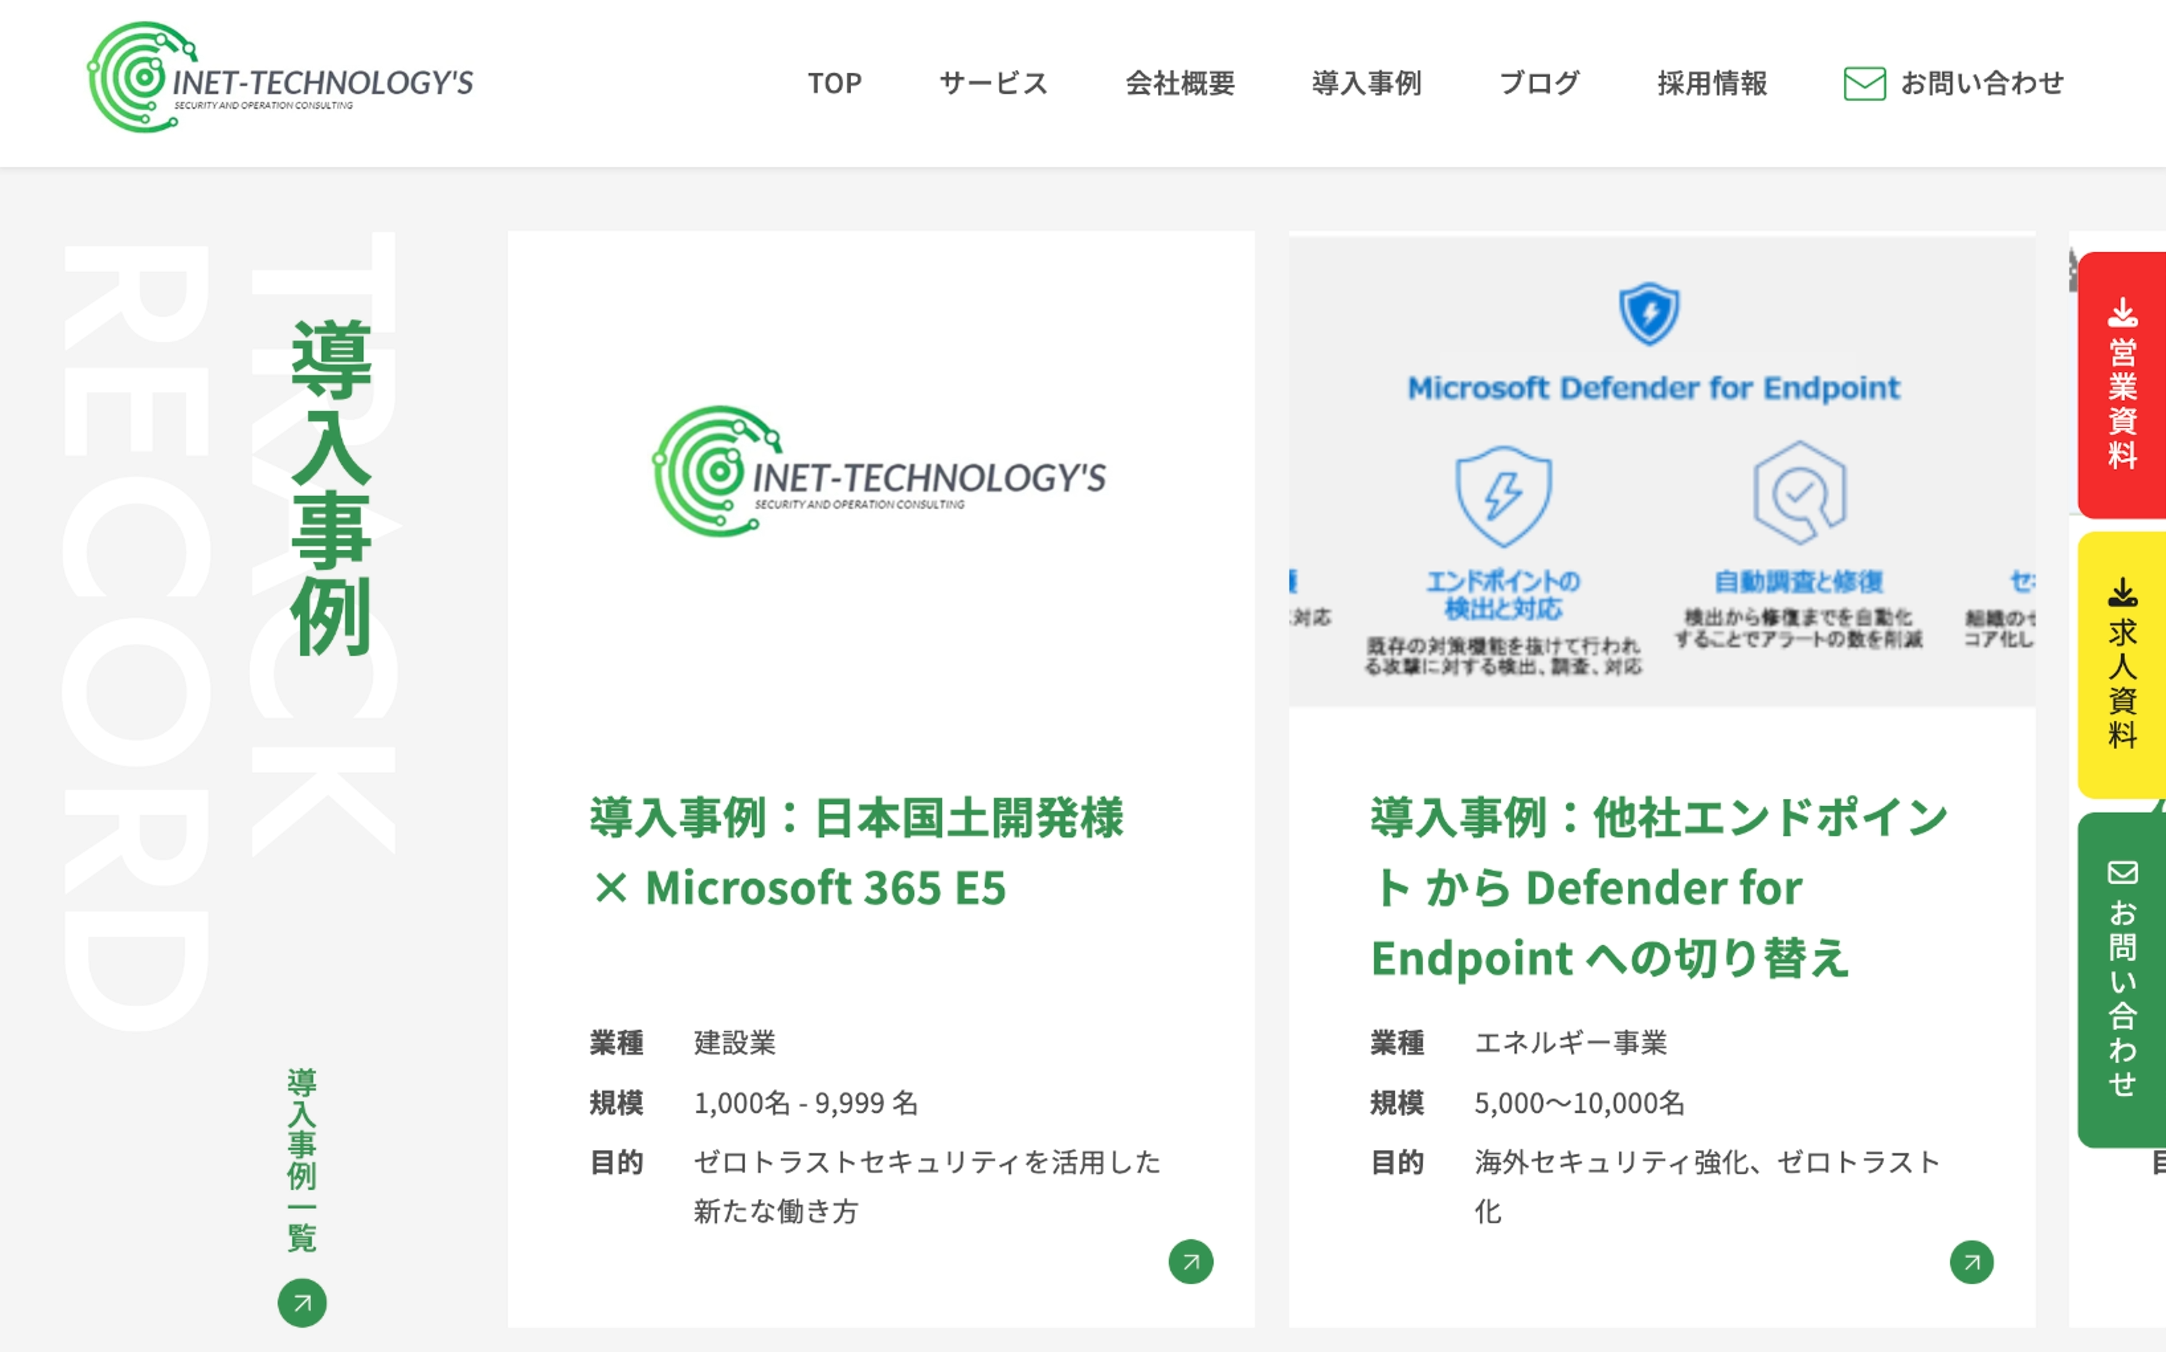Click the INET-TECHNOLOGY'S header logo
Viewport: 2166px width, 1352px height.
[280, 78]
